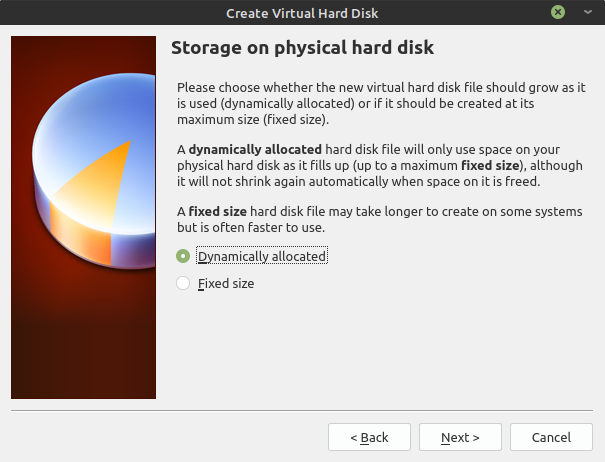Click the introductory 'Please choose whether' paragraph

click(x=381, y=103)
